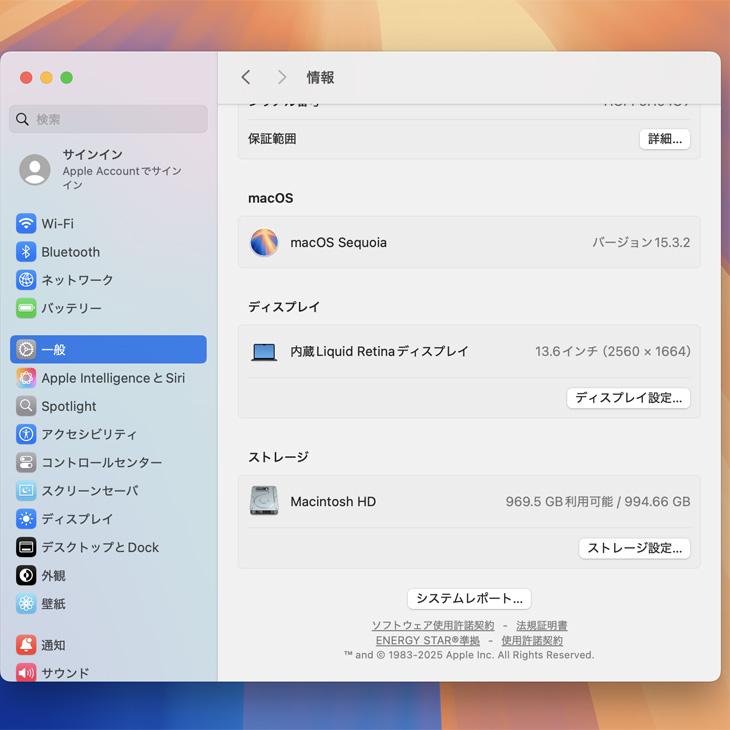Click the 詳細... warranty button
The height and width of the screenshot is (730, 730).
coord(665,139)
